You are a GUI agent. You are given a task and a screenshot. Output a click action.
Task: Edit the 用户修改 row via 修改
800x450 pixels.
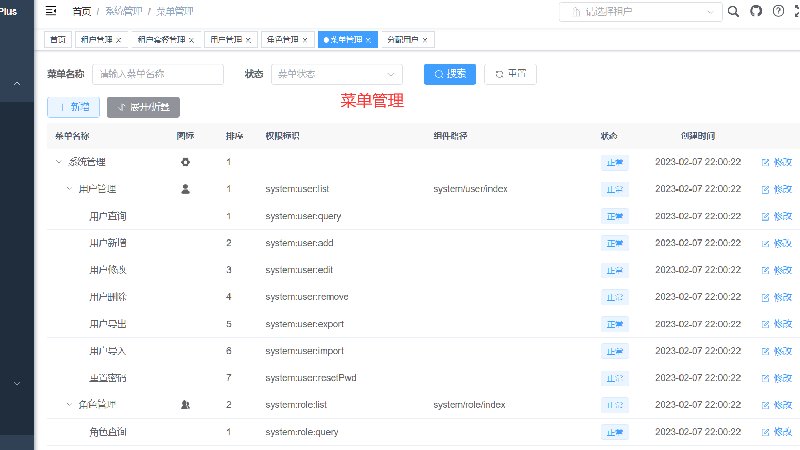point(777,270)
